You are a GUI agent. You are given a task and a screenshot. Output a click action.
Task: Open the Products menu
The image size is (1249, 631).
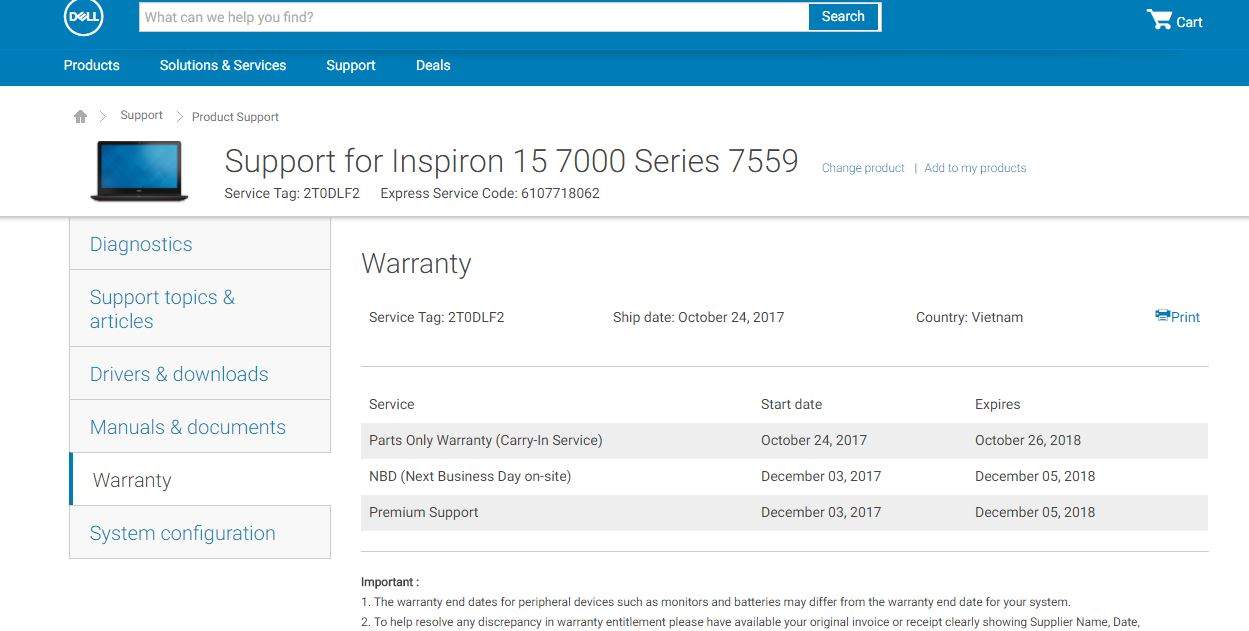(91, 65)
